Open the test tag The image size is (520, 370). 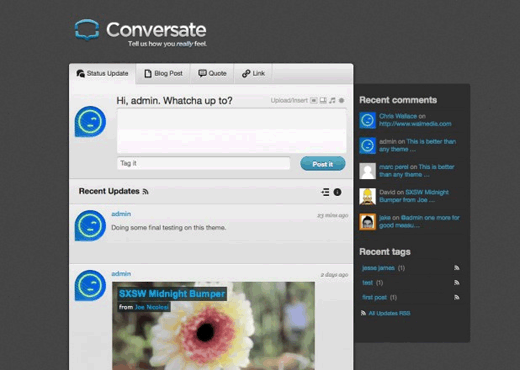click(x=367, y=283)
